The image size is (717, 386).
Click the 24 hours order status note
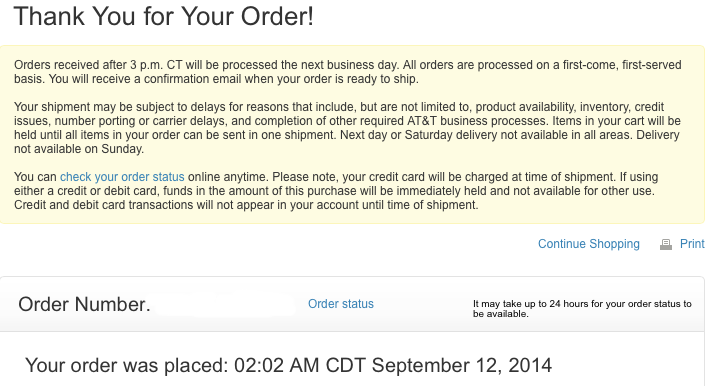pyautogui.click(x=582, y=309)
